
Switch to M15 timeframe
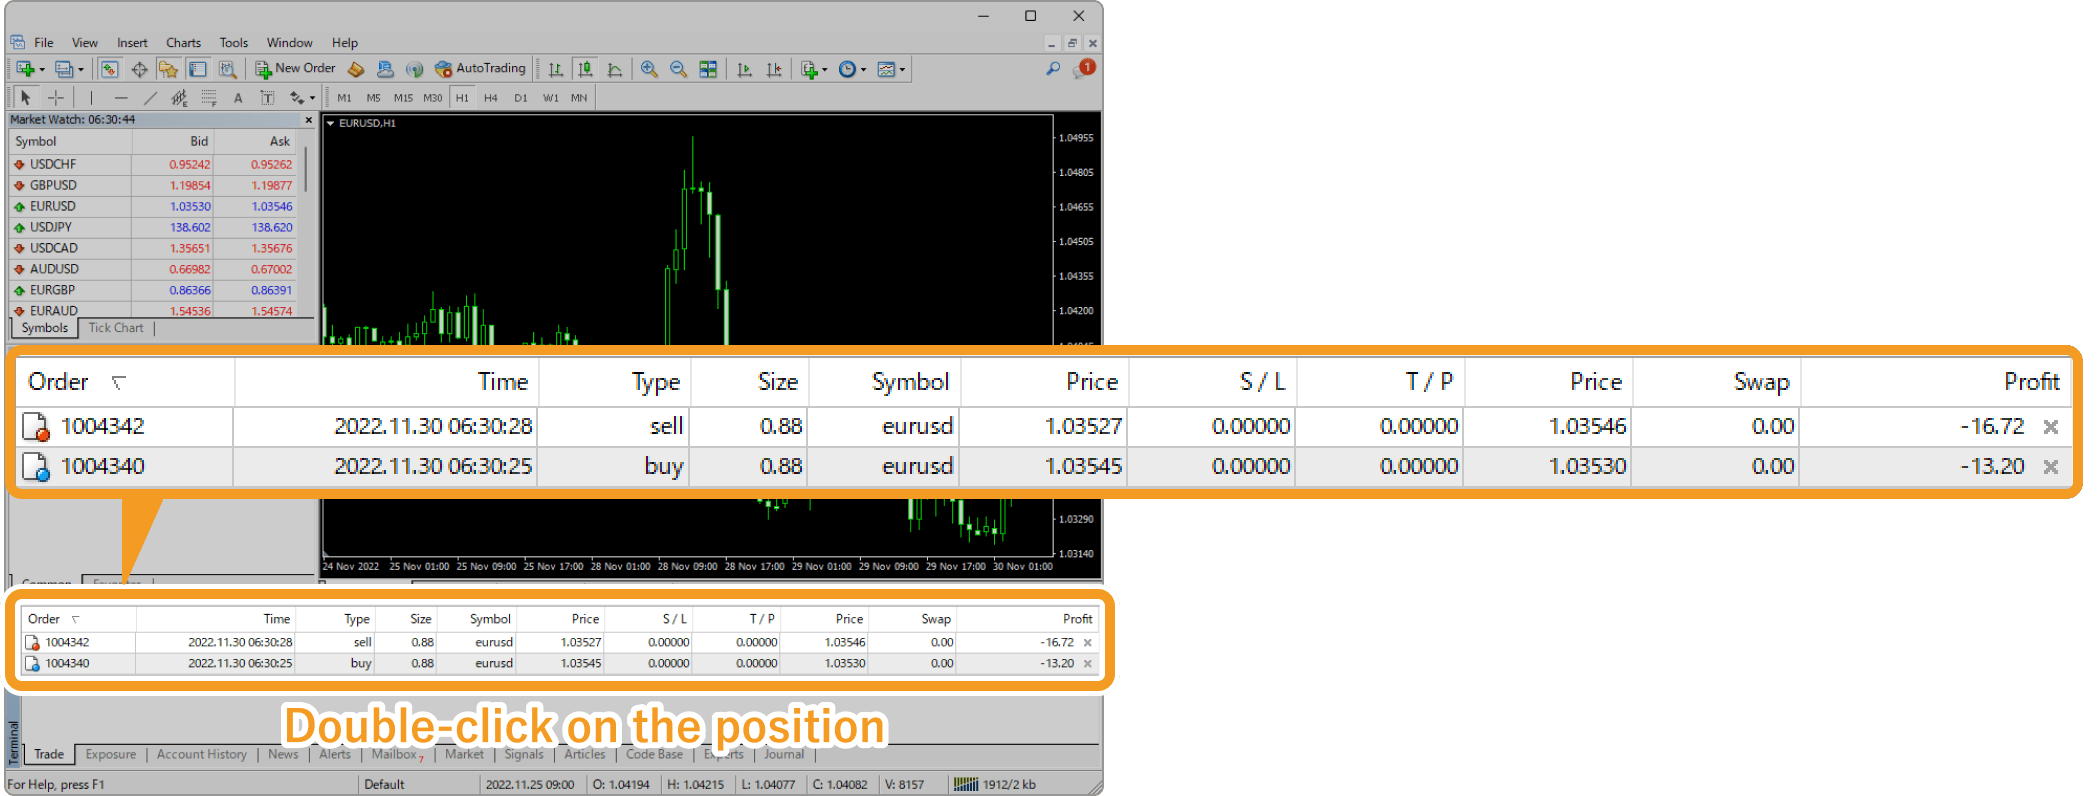[x=403, y=98]
